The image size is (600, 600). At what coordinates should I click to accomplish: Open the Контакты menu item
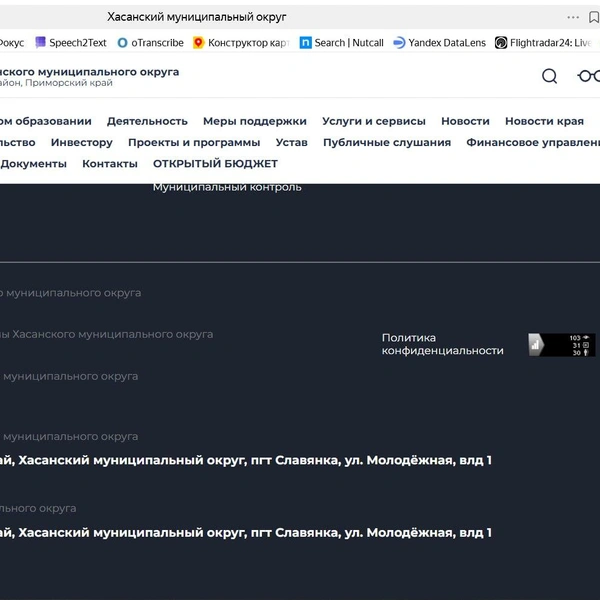(110, 164)
